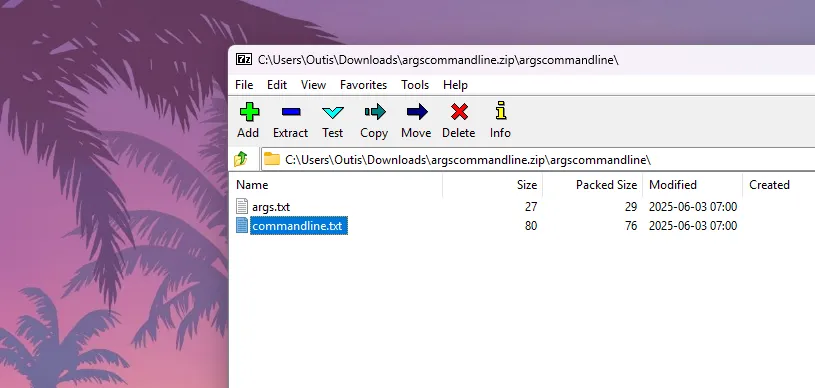Image resolution: width=815 pixels, height=388 pixels.
Task: Click the commandline.txt file icon
Action: pos(242,225)
